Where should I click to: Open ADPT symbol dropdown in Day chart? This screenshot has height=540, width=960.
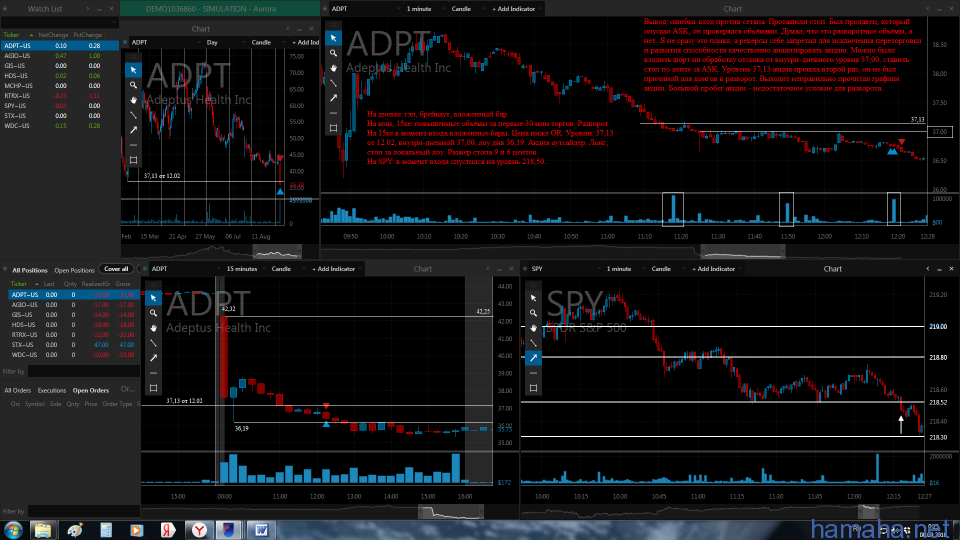166,42
